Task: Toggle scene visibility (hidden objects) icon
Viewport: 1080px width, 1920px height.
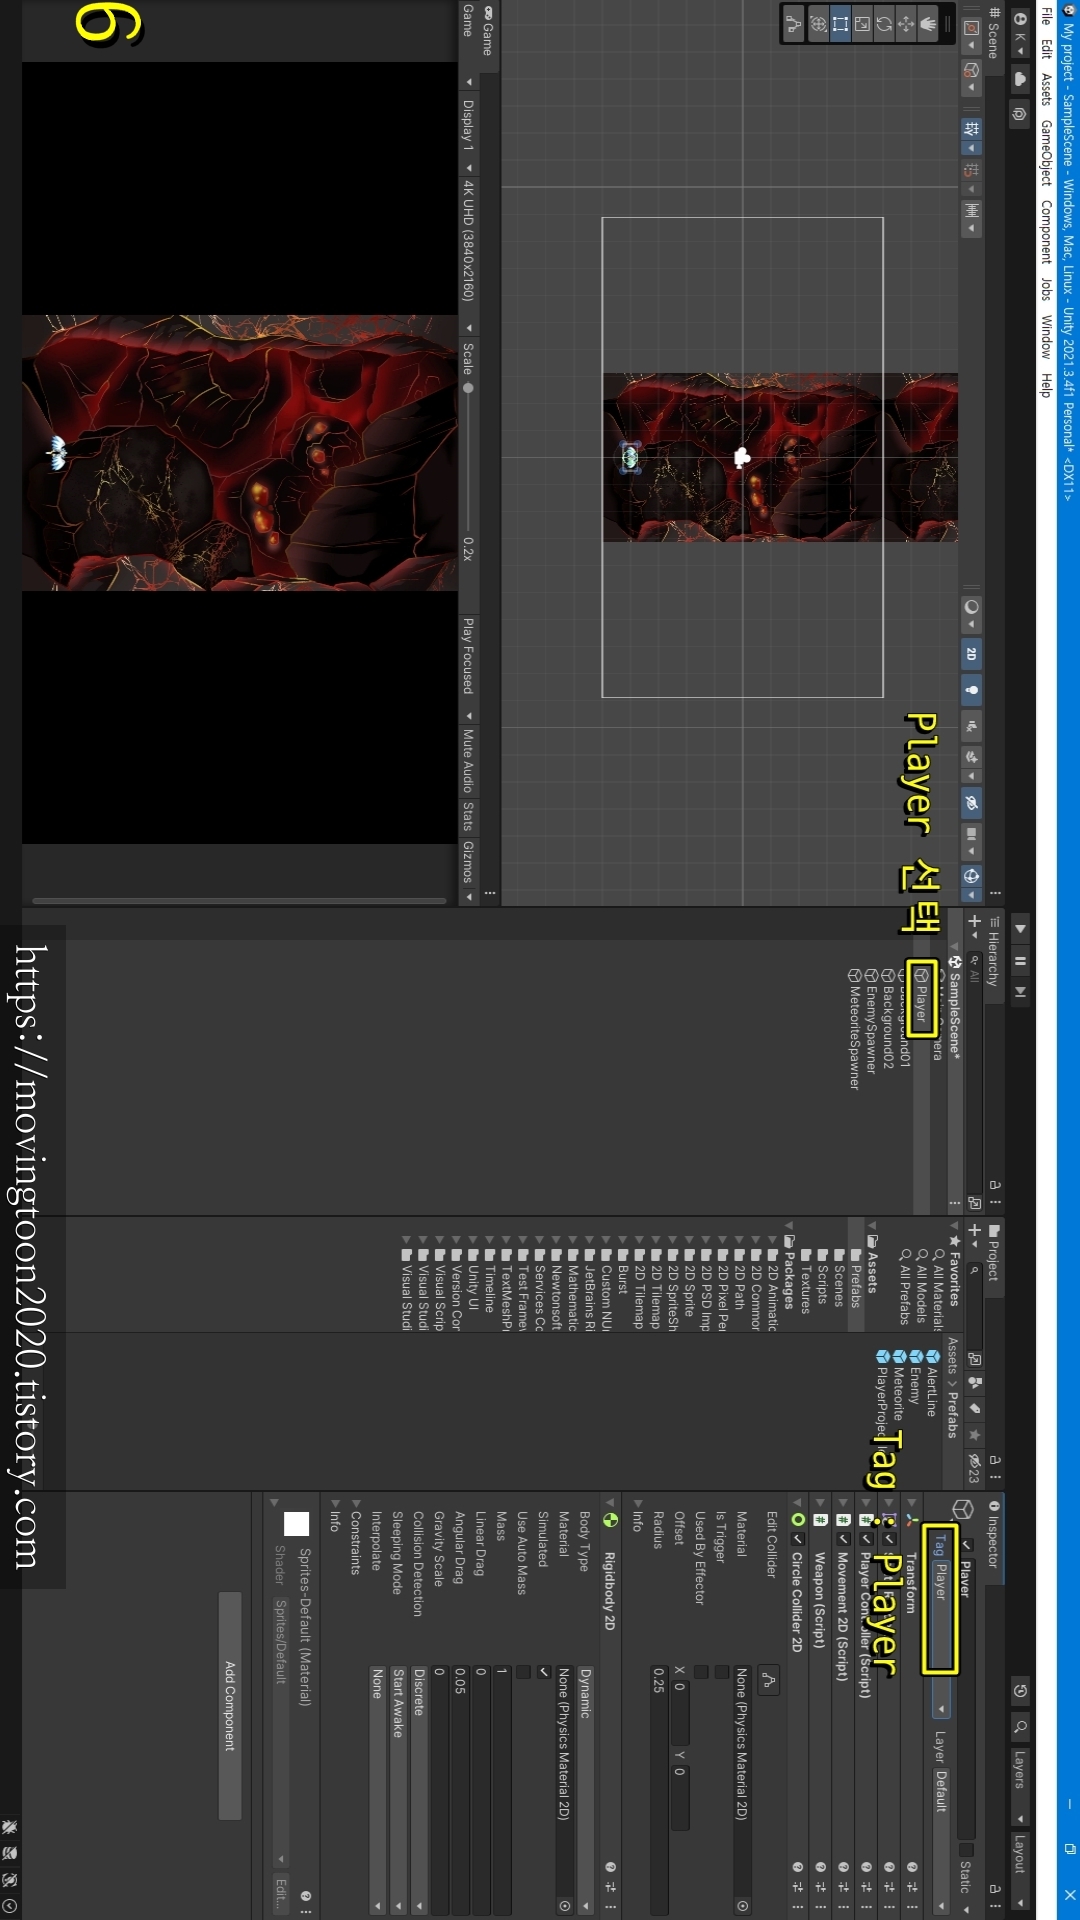Action: point(971,803)
